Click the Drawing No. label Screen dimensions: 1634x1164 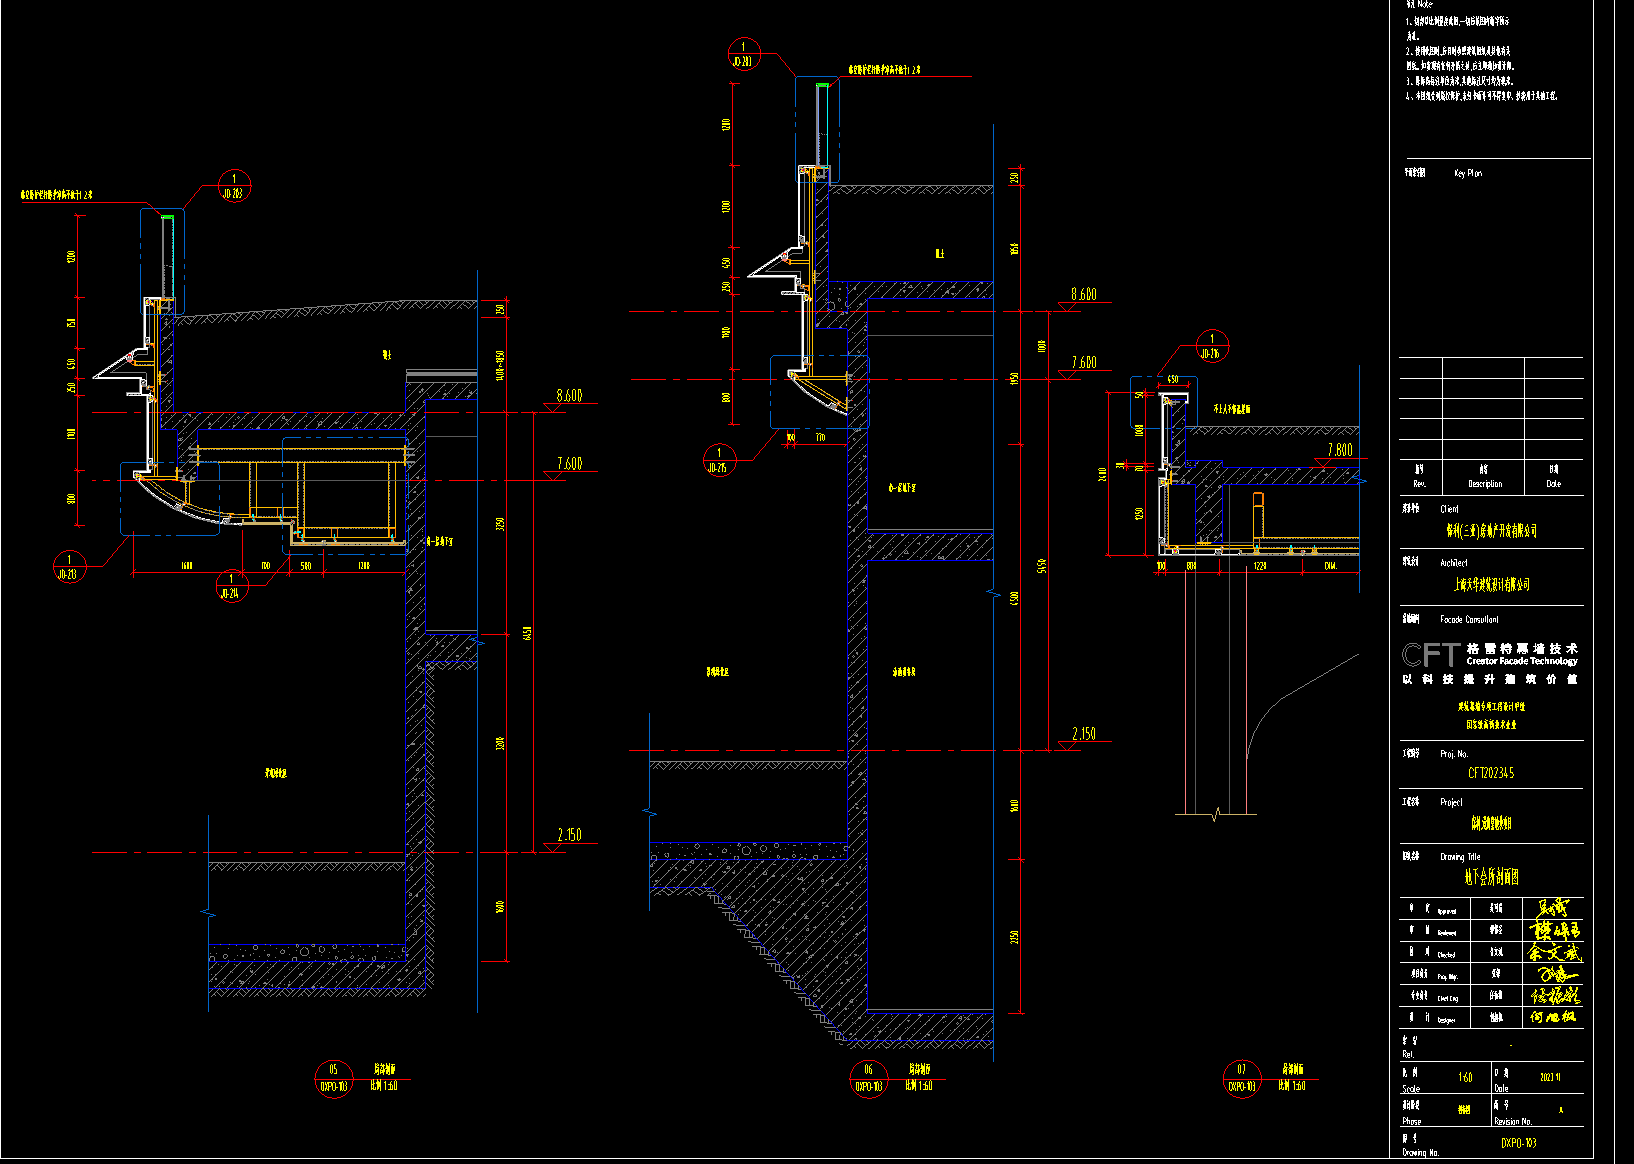(1420, 1153)
